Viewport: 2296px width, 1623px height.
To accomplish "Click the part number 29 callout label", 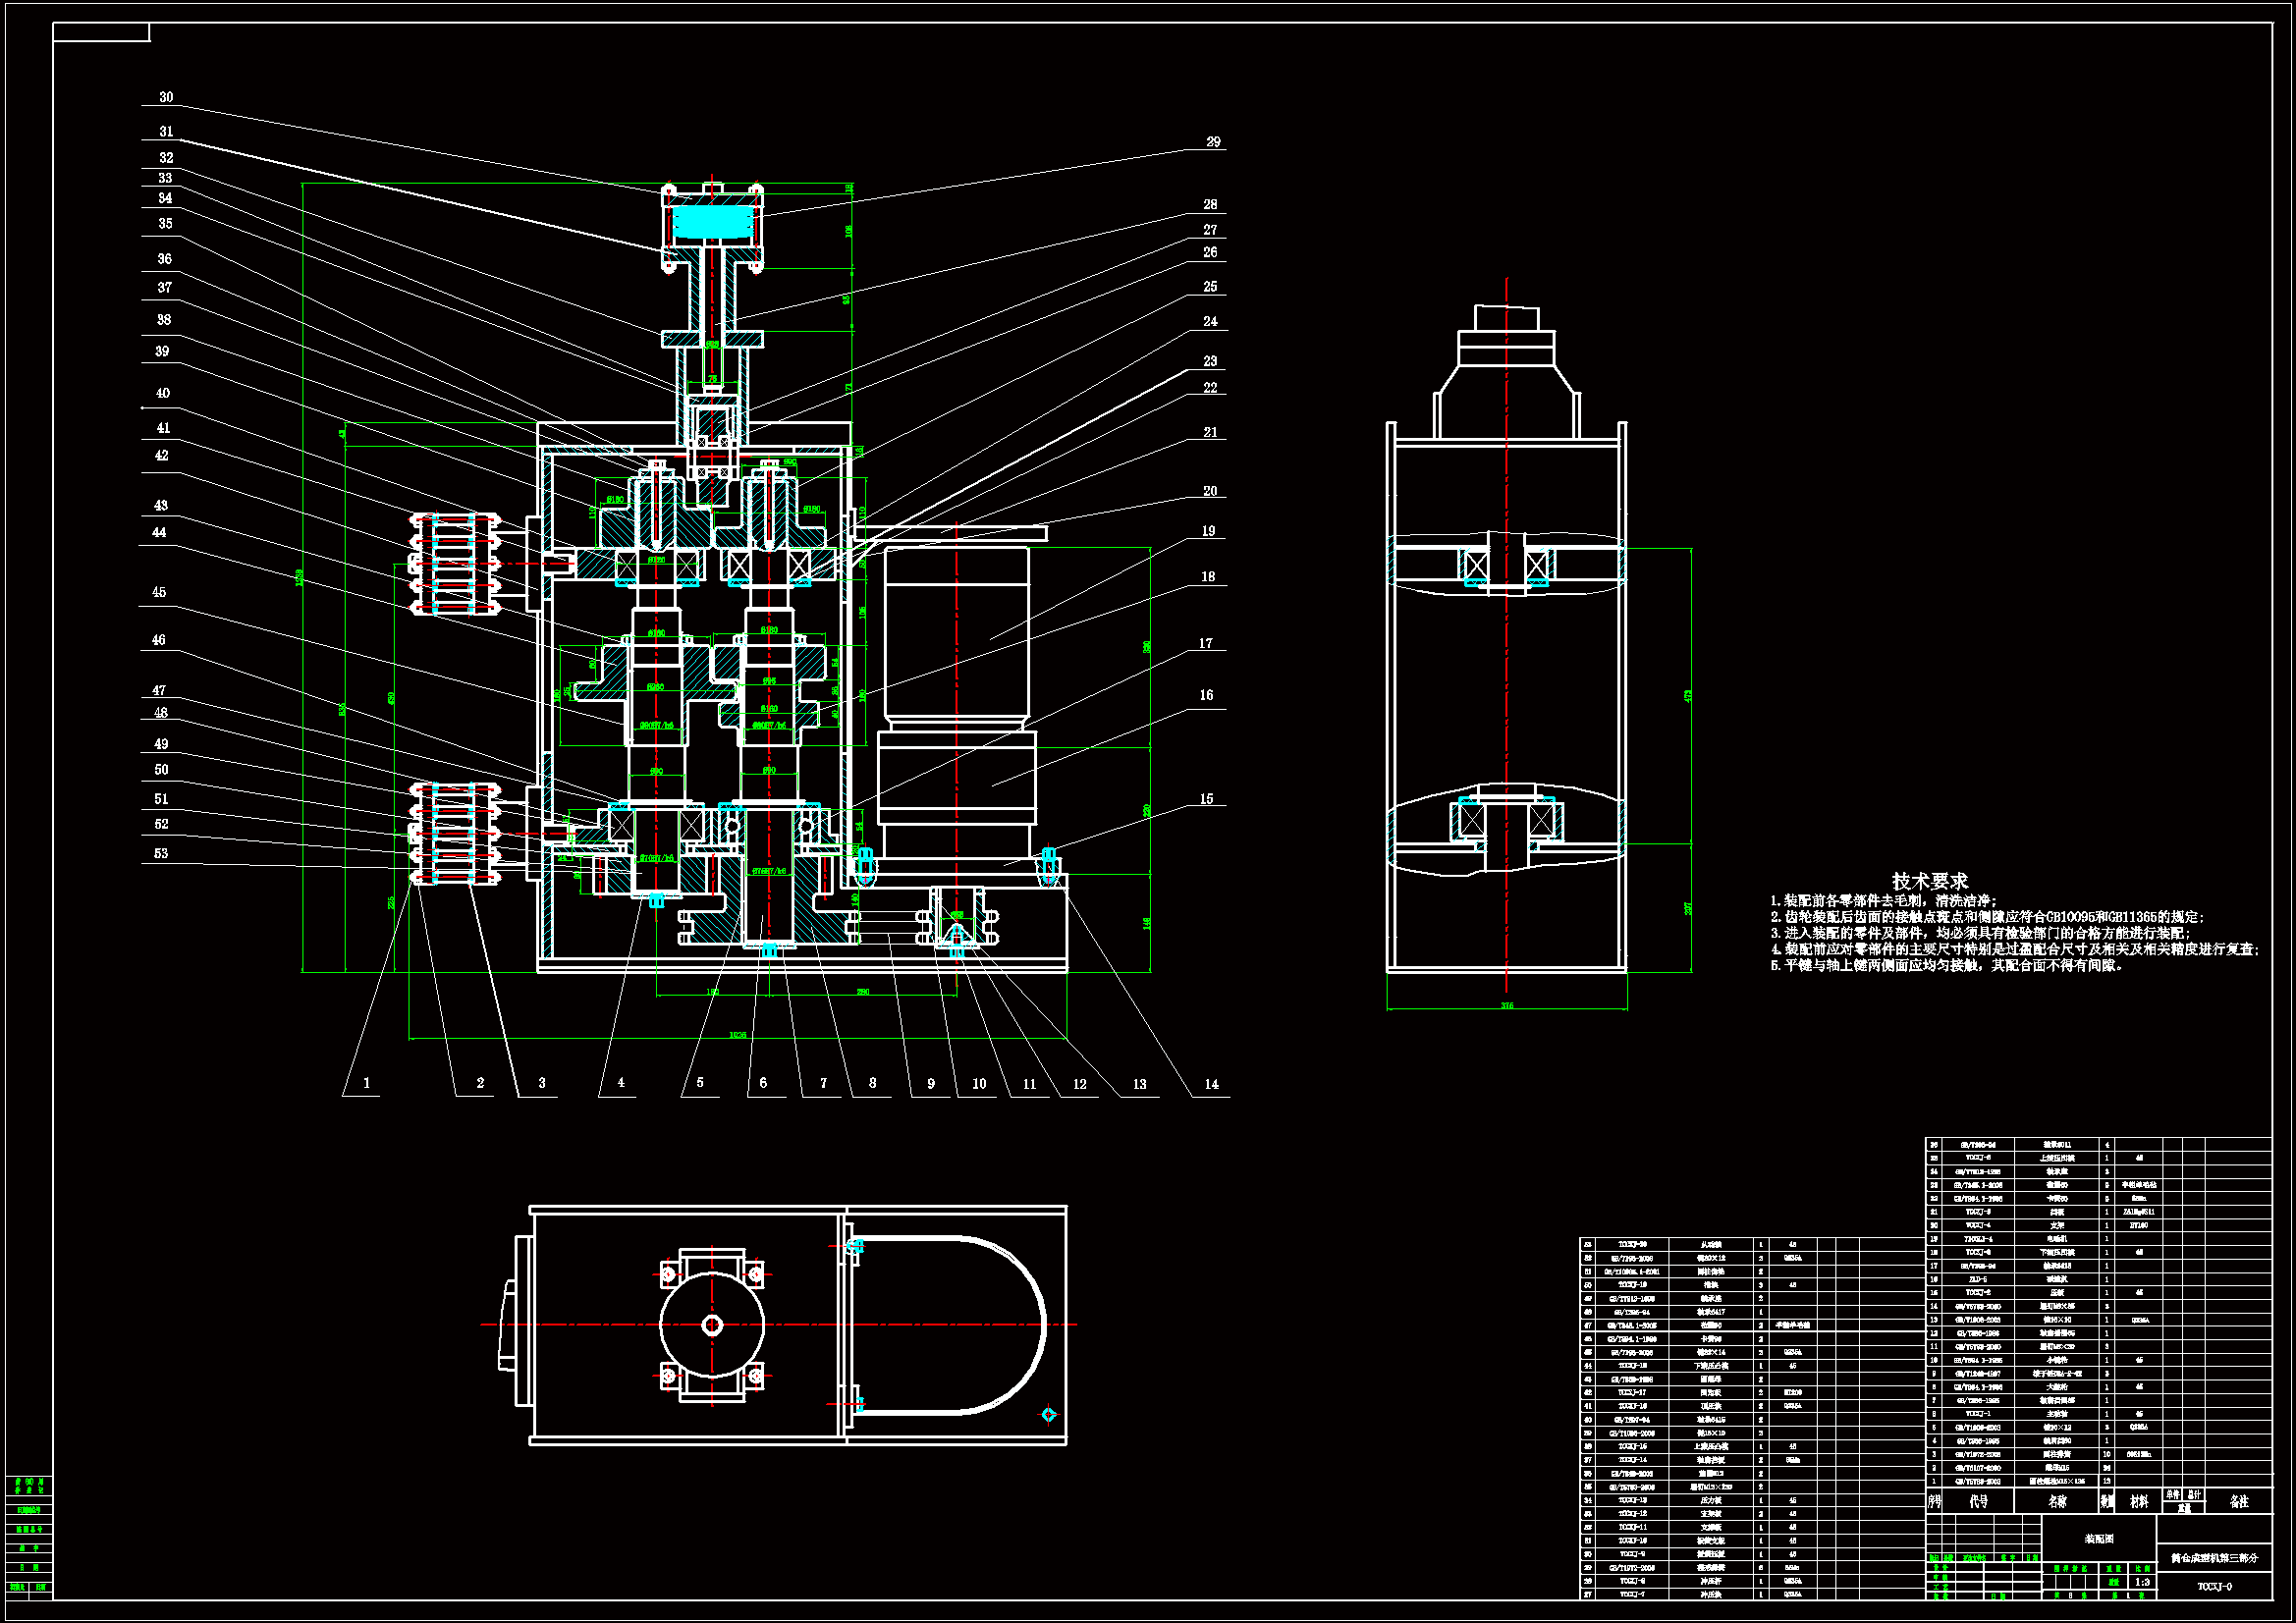I will pos(1213,142).
